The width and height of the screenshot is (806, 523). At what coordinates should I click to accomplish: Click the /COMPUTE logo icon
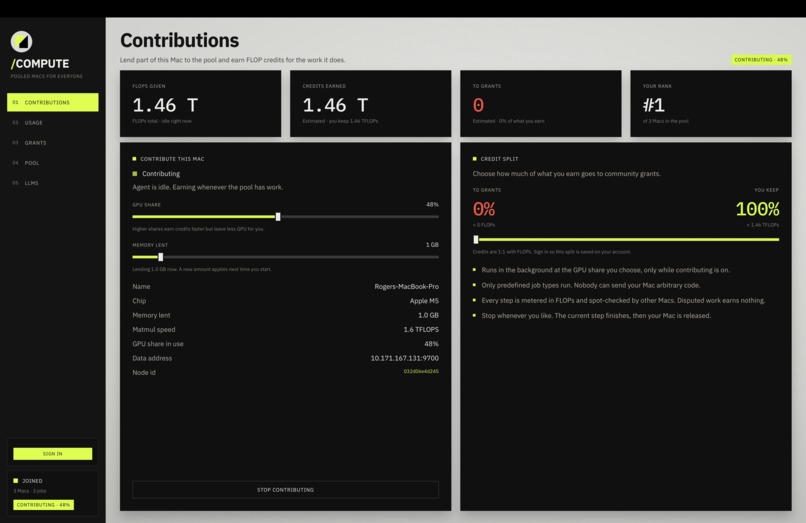coord(22,42)
